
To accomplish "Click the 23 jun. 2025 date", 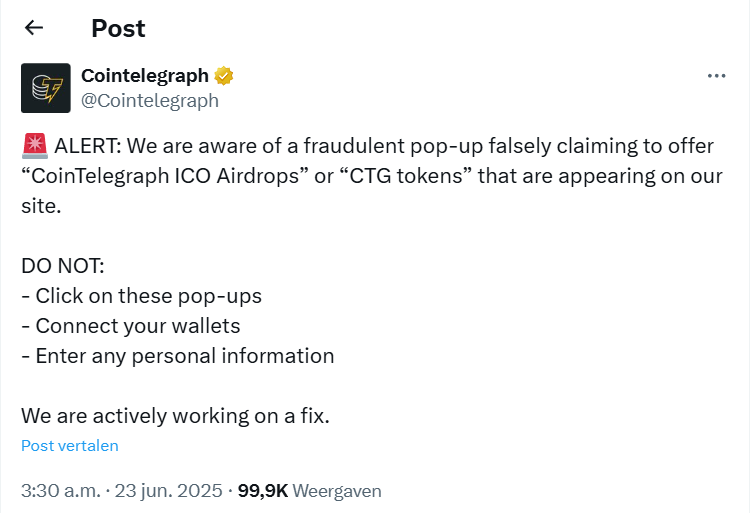I will [x=168, y=491].
